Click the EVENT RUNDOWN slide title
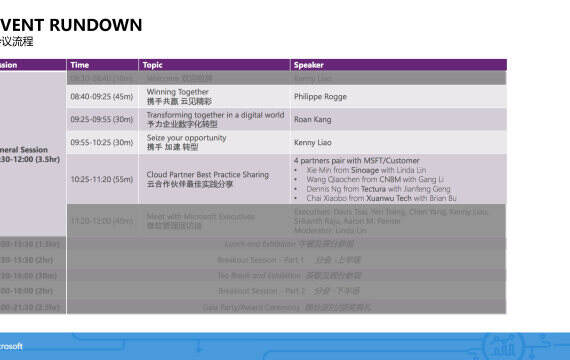This screenshot has width=570, height=360. click(x=71, y=25)
